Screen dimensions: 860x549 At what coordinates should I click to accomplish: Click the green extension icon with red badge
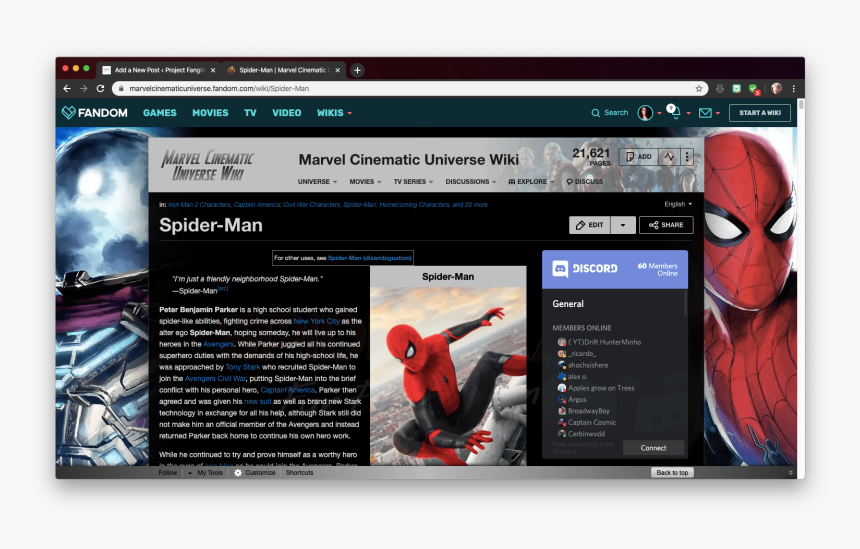coord(754,89)
